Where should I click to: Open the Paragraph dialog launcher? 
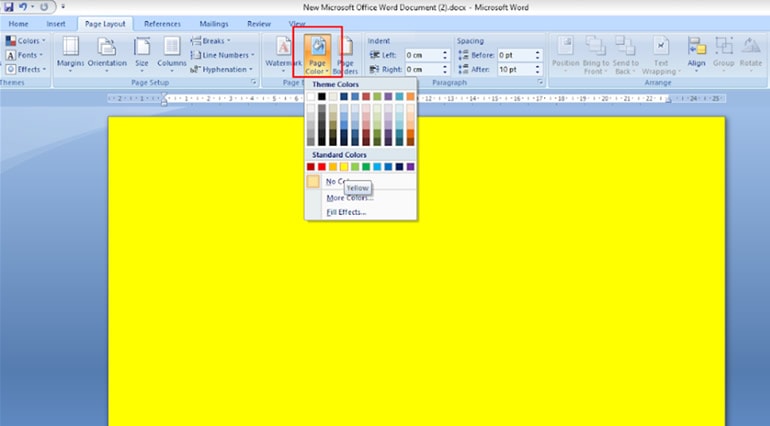pyautogui.click(x=540, y=83)
